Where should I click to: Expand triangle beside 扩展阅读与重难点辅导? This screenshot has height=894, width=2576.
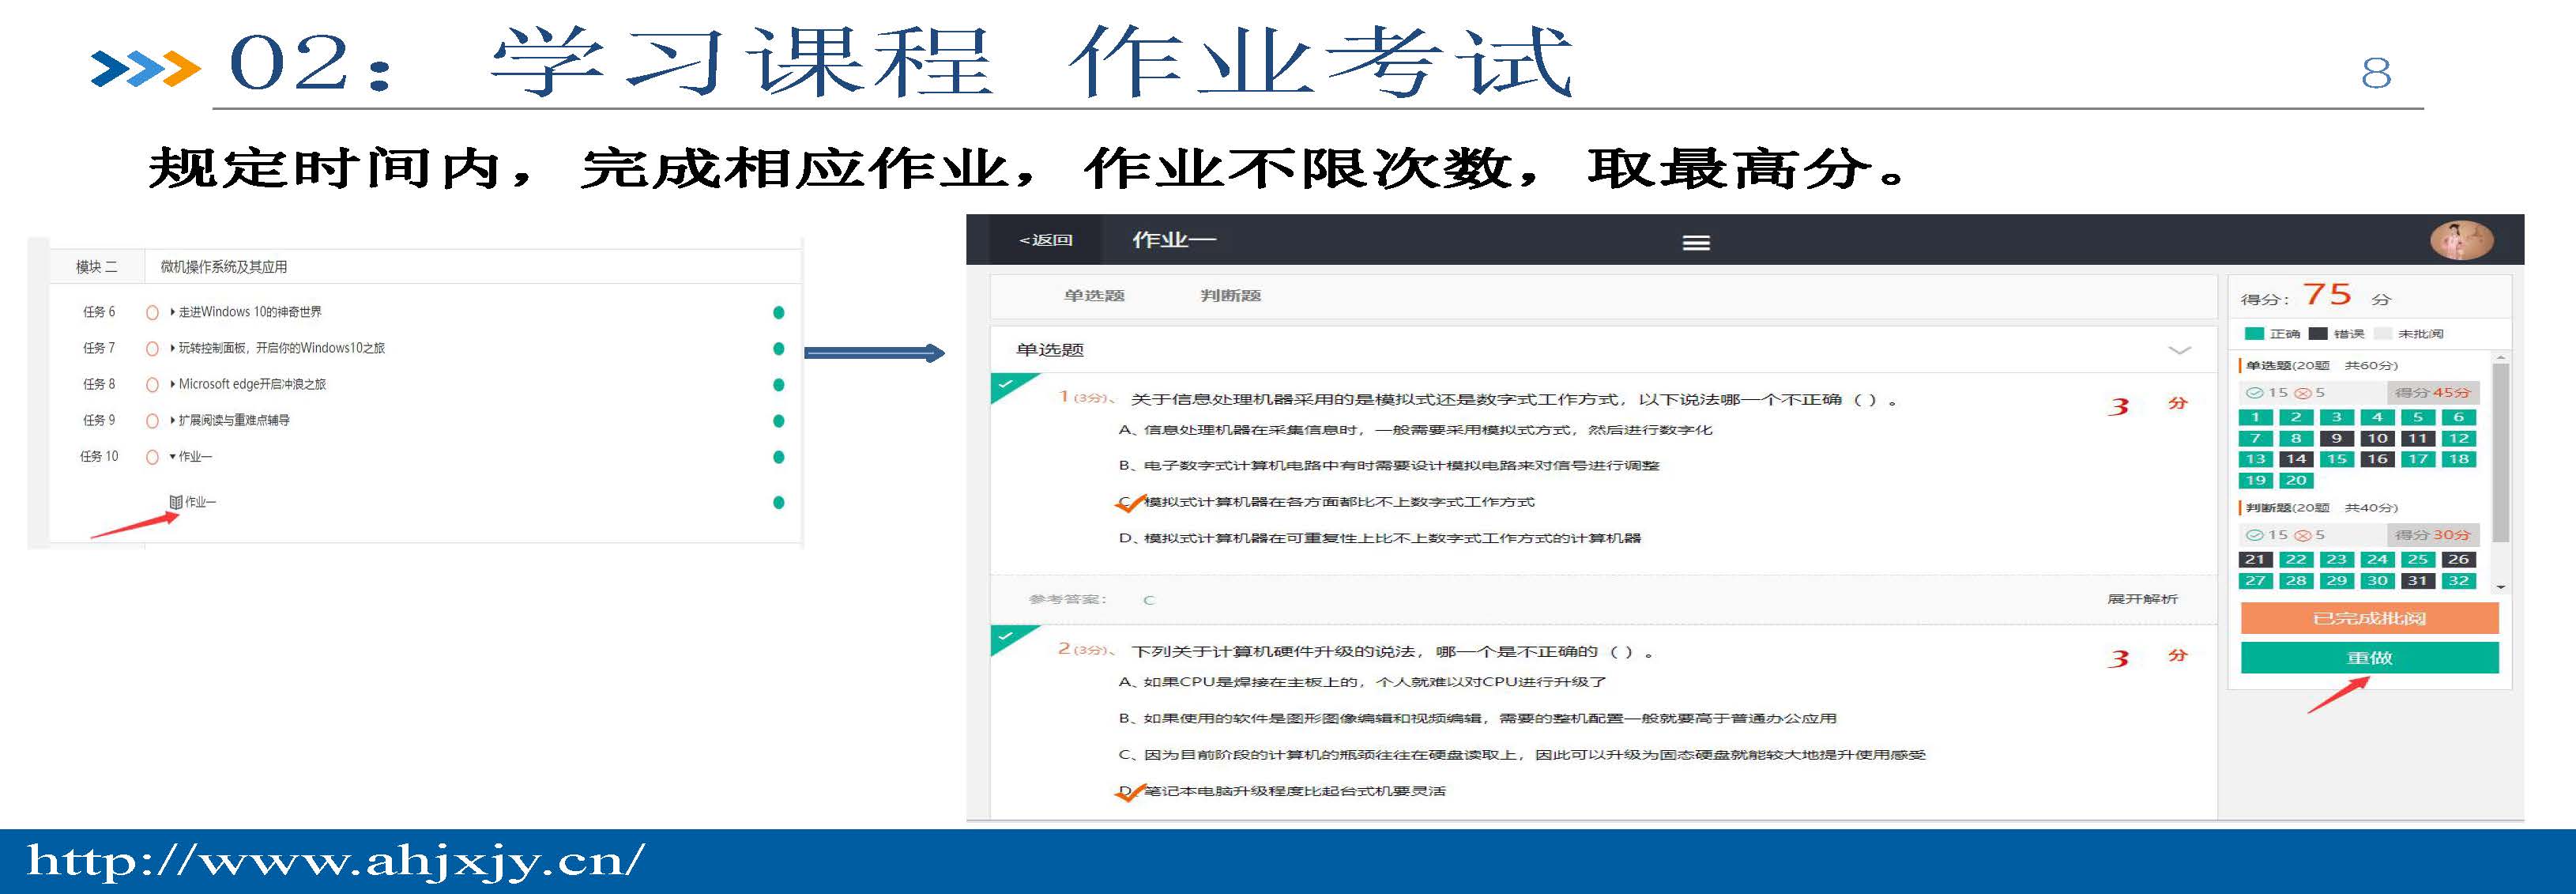click(173, 420)
